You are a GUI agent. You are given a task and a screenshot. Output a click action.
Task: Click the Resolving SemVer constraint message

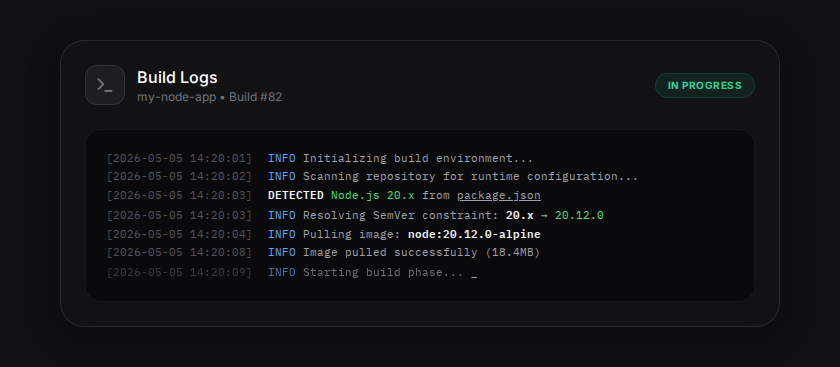coord(400,215)
